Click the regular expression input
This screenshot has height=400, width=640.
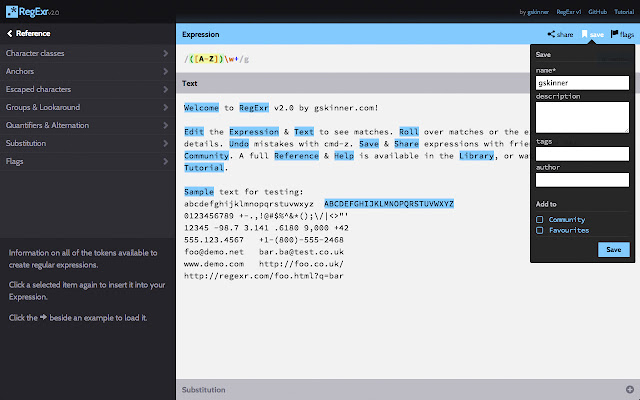pos(216,59)
